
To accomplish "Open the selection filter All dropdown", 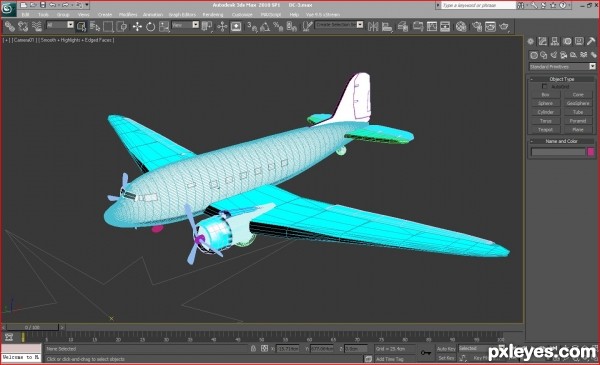I will click(x=60, y=25).
